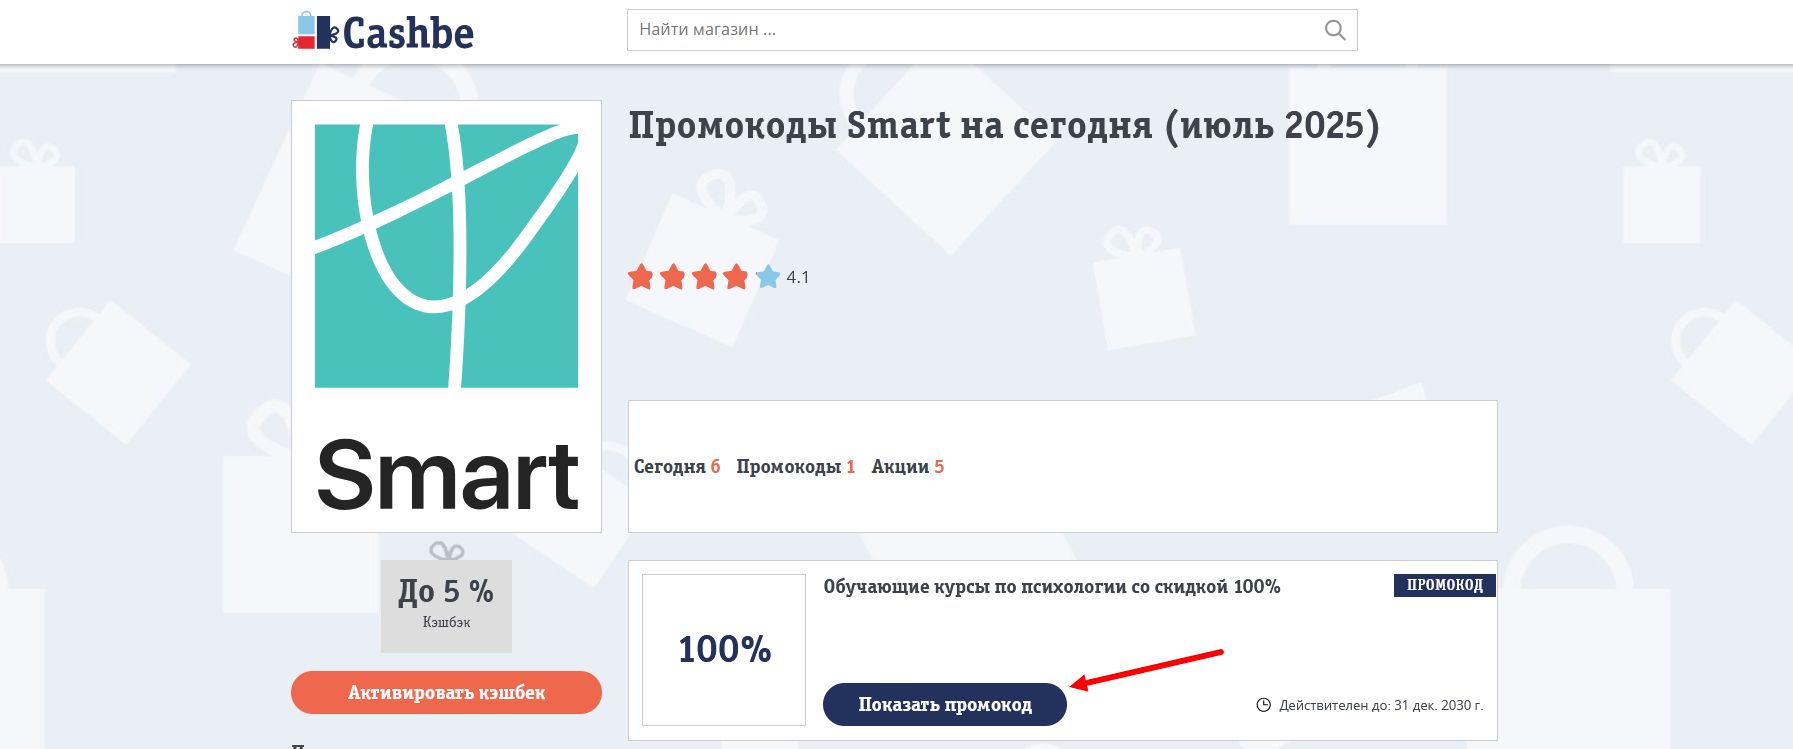Click the third red rating star
The height and width of the screenshot is (749, 1793).
pyautogui.click(x=705, y=276)
